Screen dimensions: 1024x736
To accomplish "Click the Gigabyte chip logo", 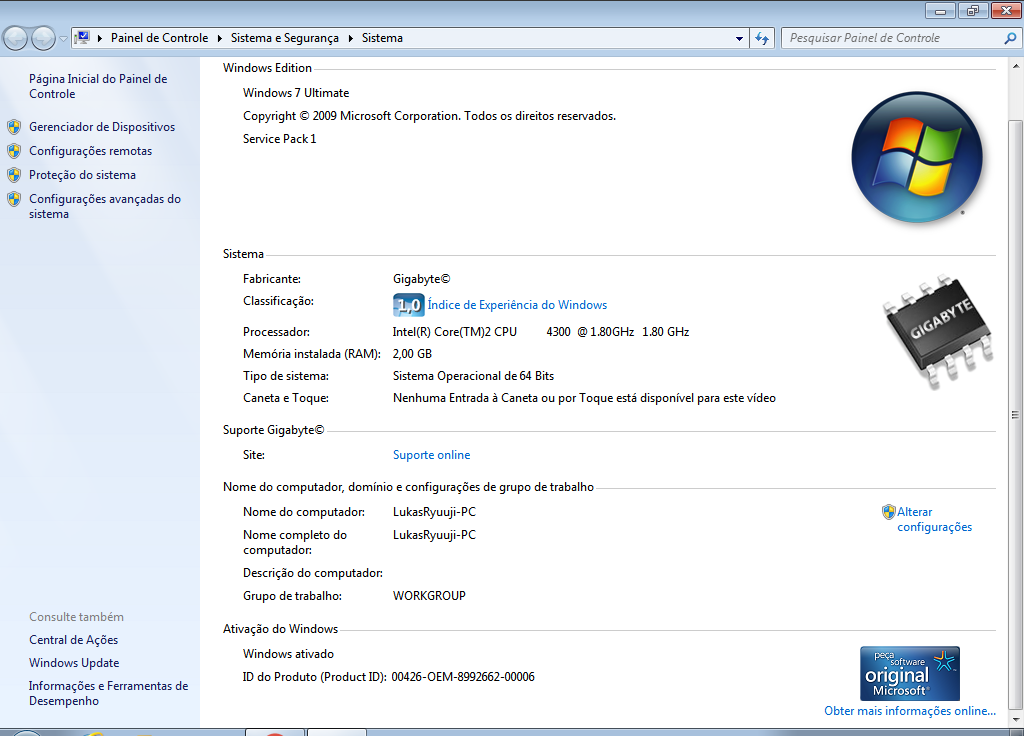I will coord(938,332).
